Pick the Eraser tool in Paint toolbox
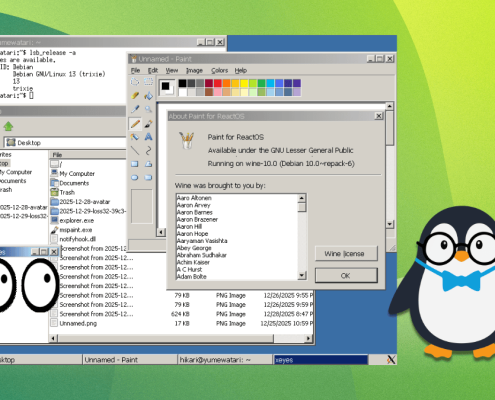The width and height of the screenshot is (495, 400). (135, 96)
